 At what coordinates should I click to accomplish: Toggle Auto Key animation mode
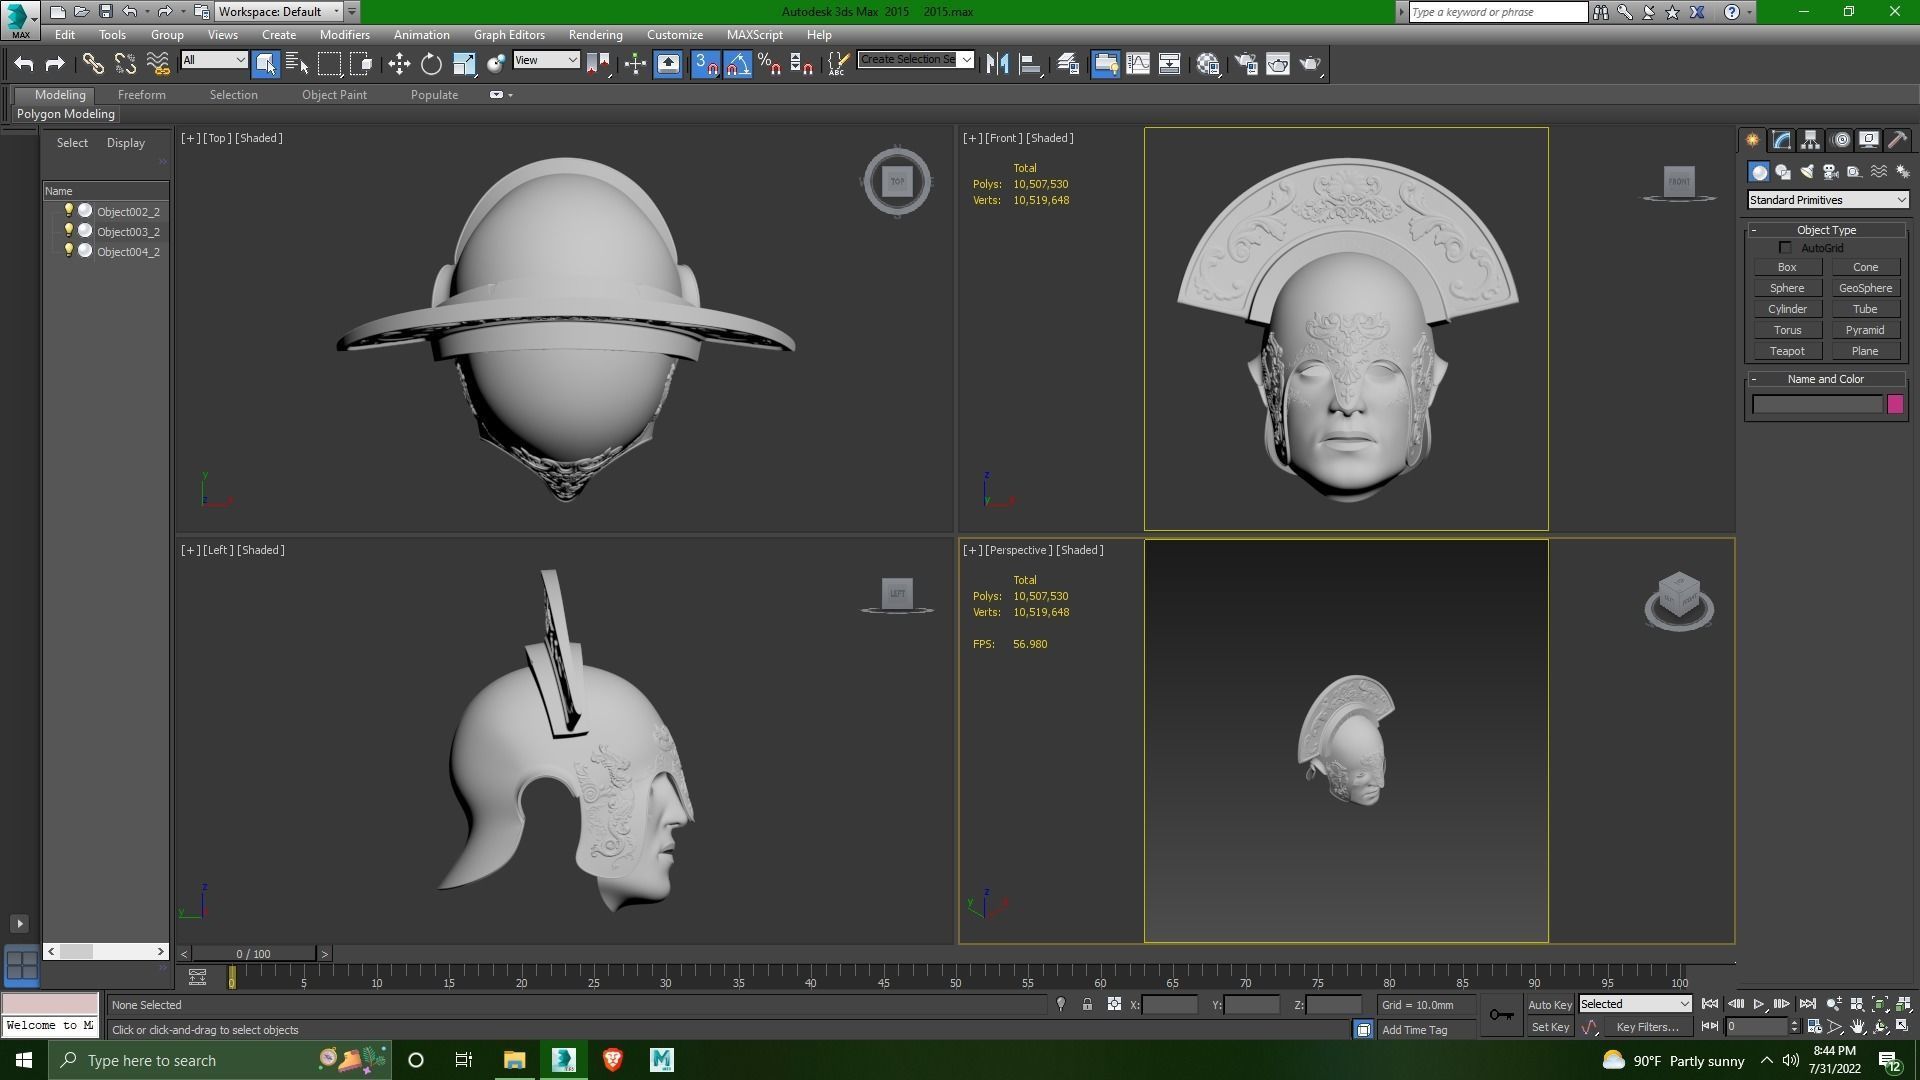[1549, 1005]
